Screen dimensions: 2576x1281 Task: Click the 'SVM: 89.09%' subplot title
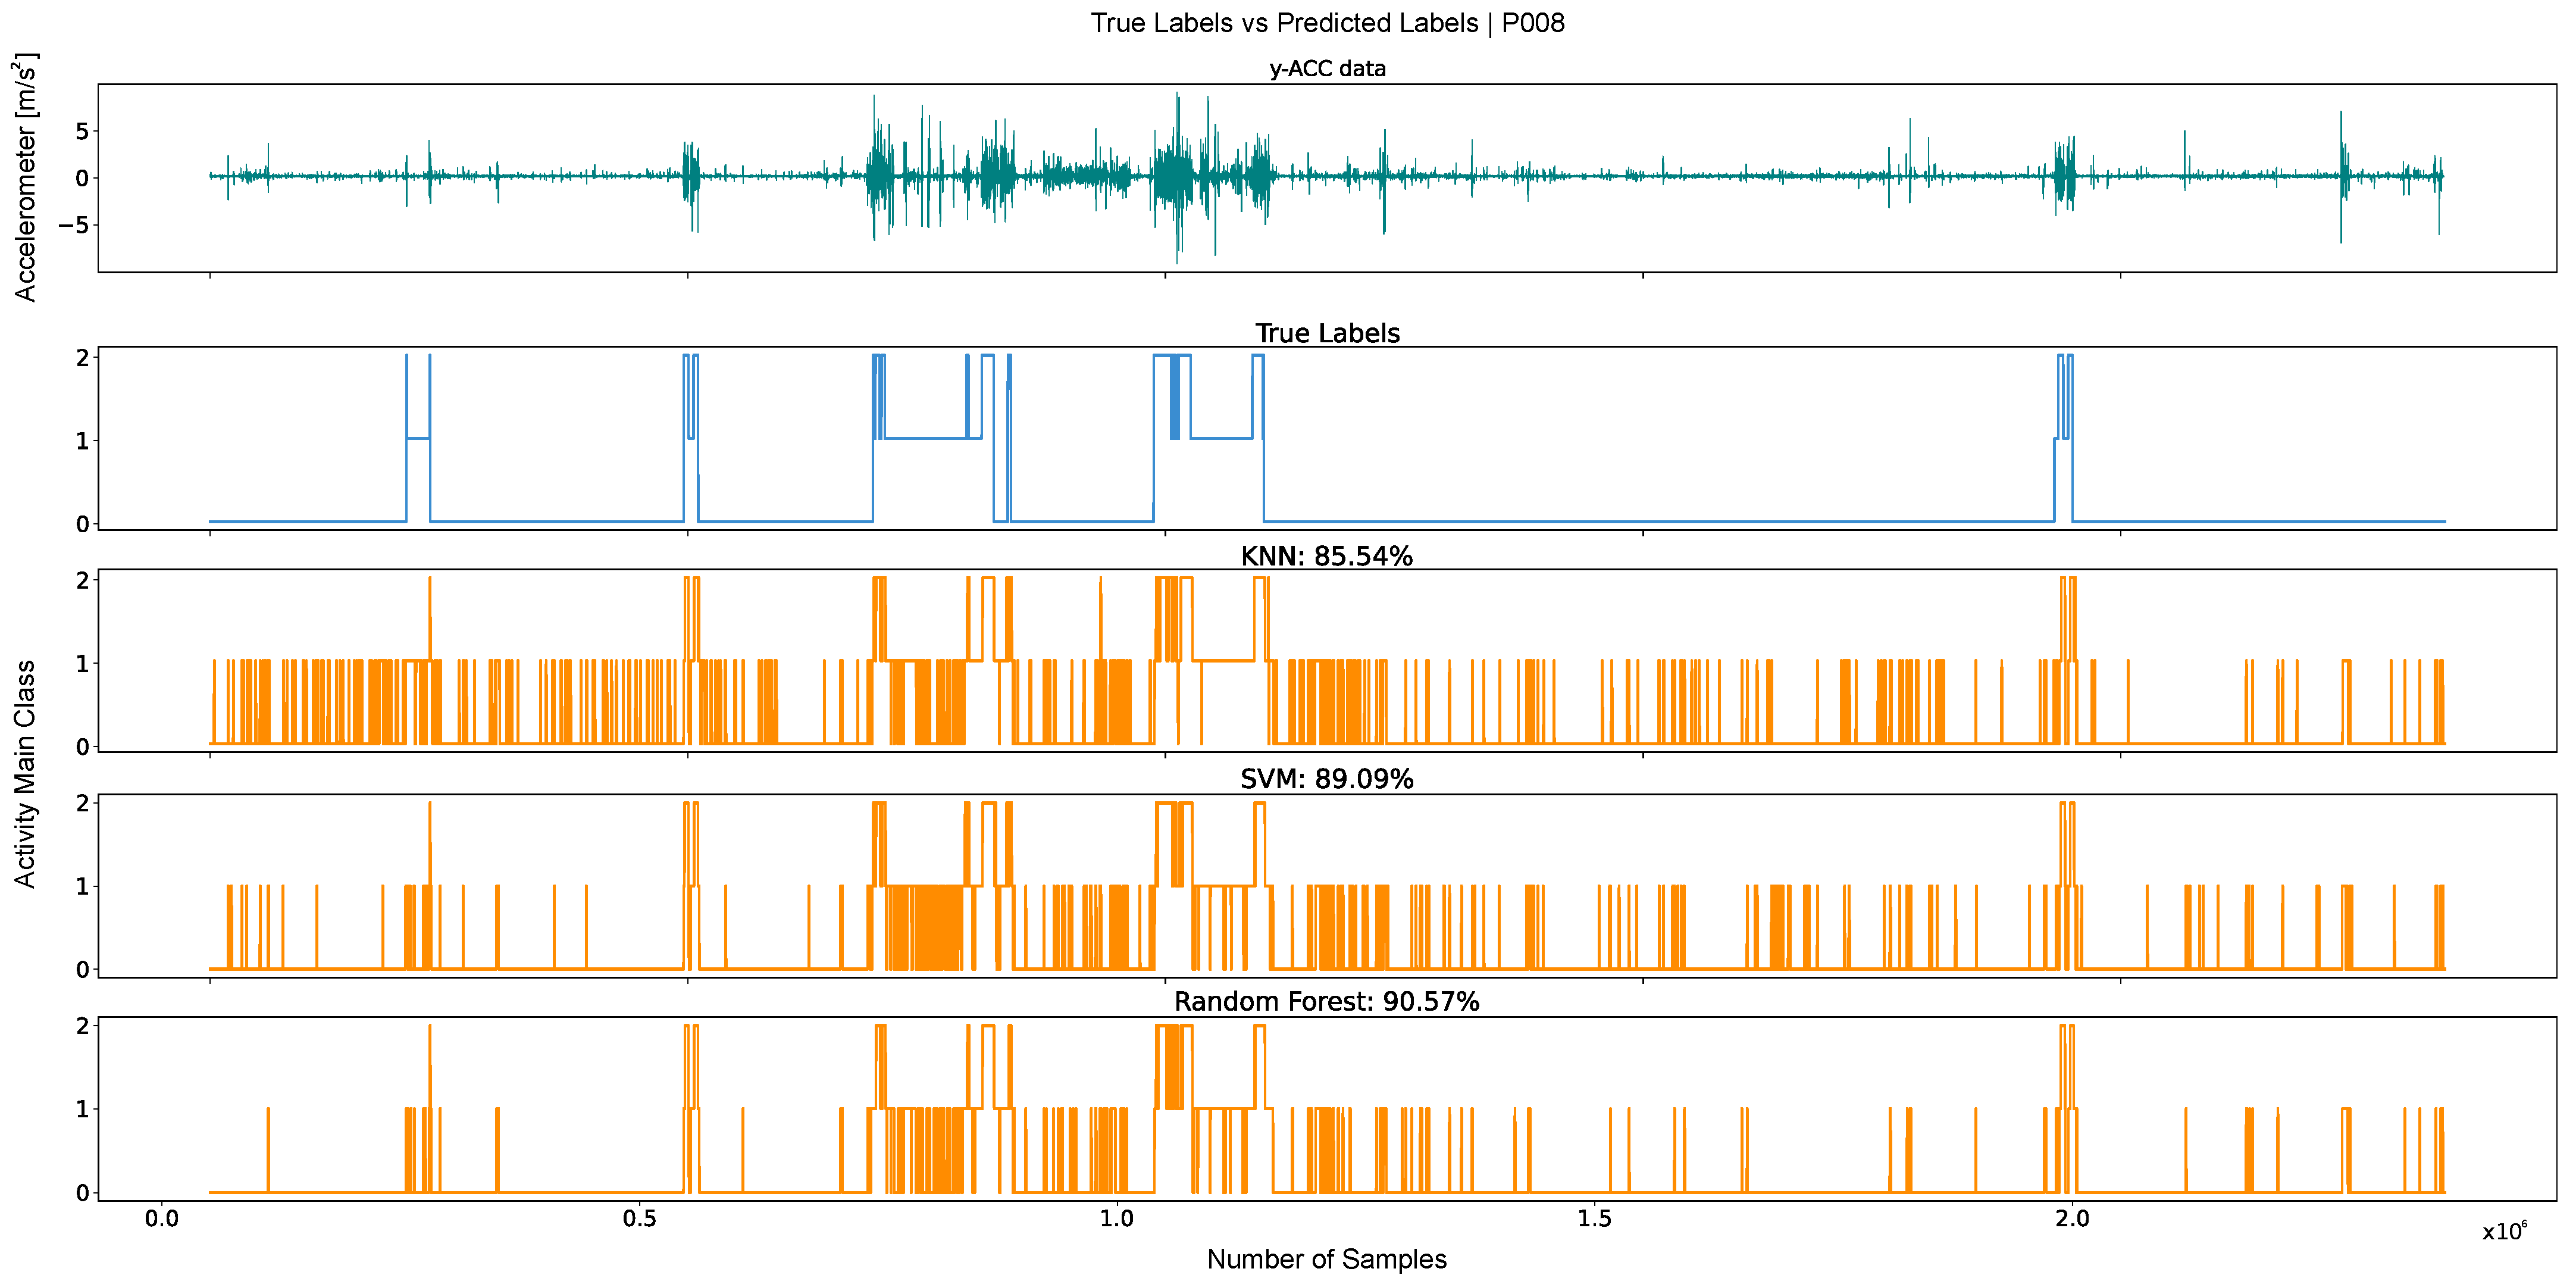tap(1327, 779)
